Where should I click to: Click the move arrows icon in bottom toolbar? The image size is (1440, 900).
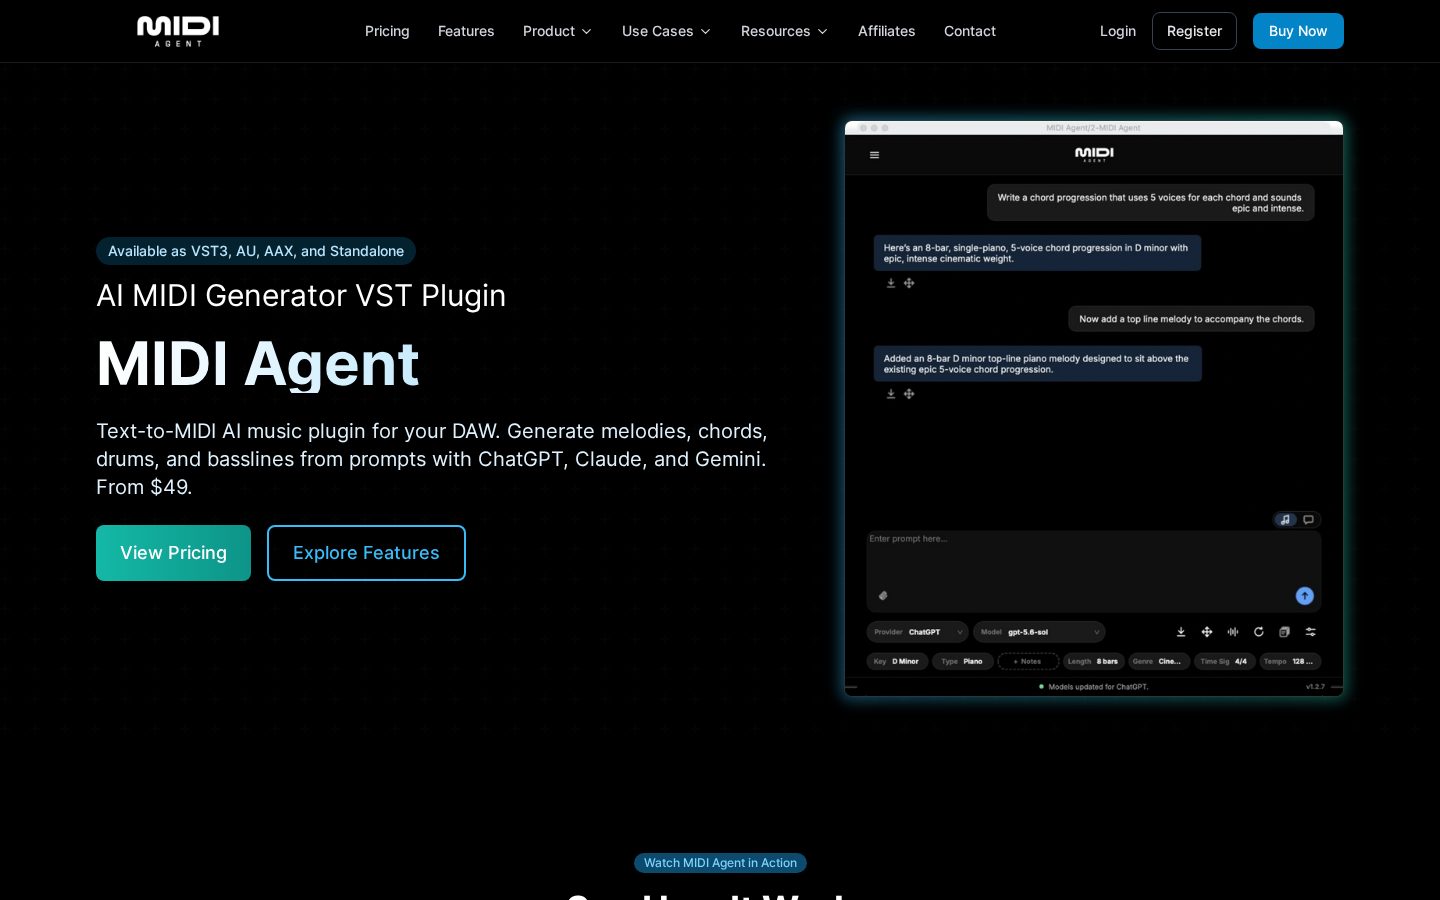[1207, 632]
